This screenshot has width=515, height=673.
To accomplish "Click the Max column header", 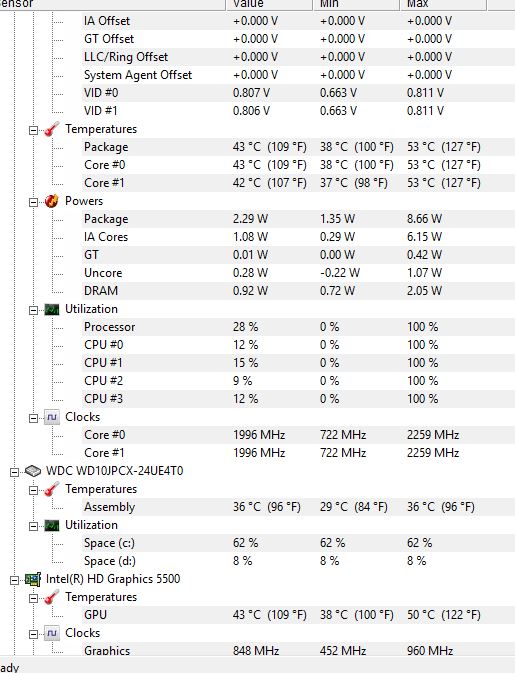I will pos(443,4).
